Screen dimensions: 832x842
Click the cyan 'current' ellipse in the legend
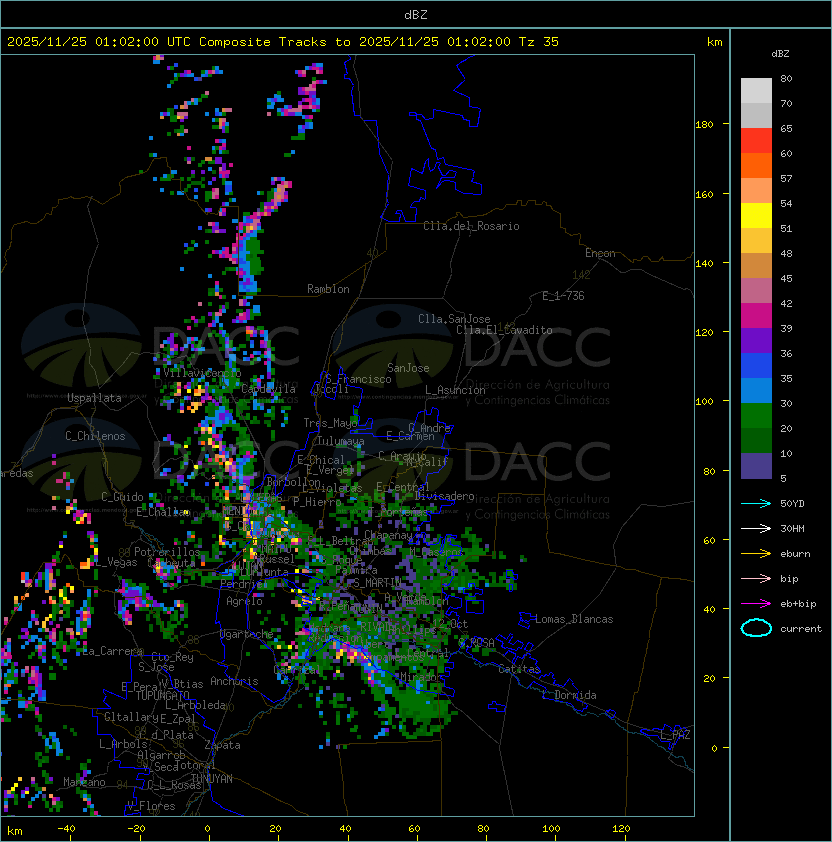pyautogui.click(x=756, y=628)
